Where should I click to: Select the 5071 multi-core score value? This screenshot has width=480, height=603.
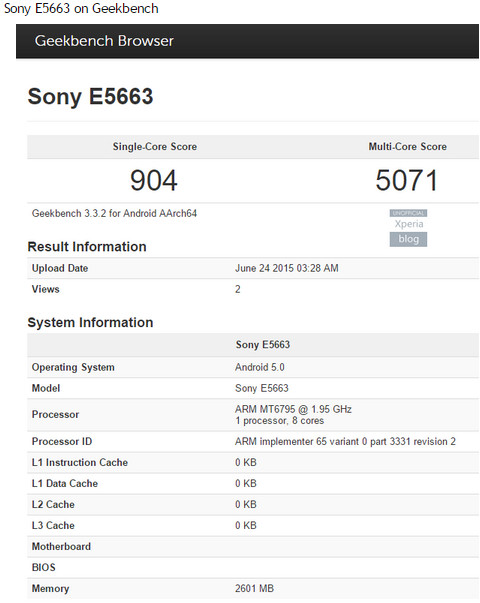click(x=407, y=180)
